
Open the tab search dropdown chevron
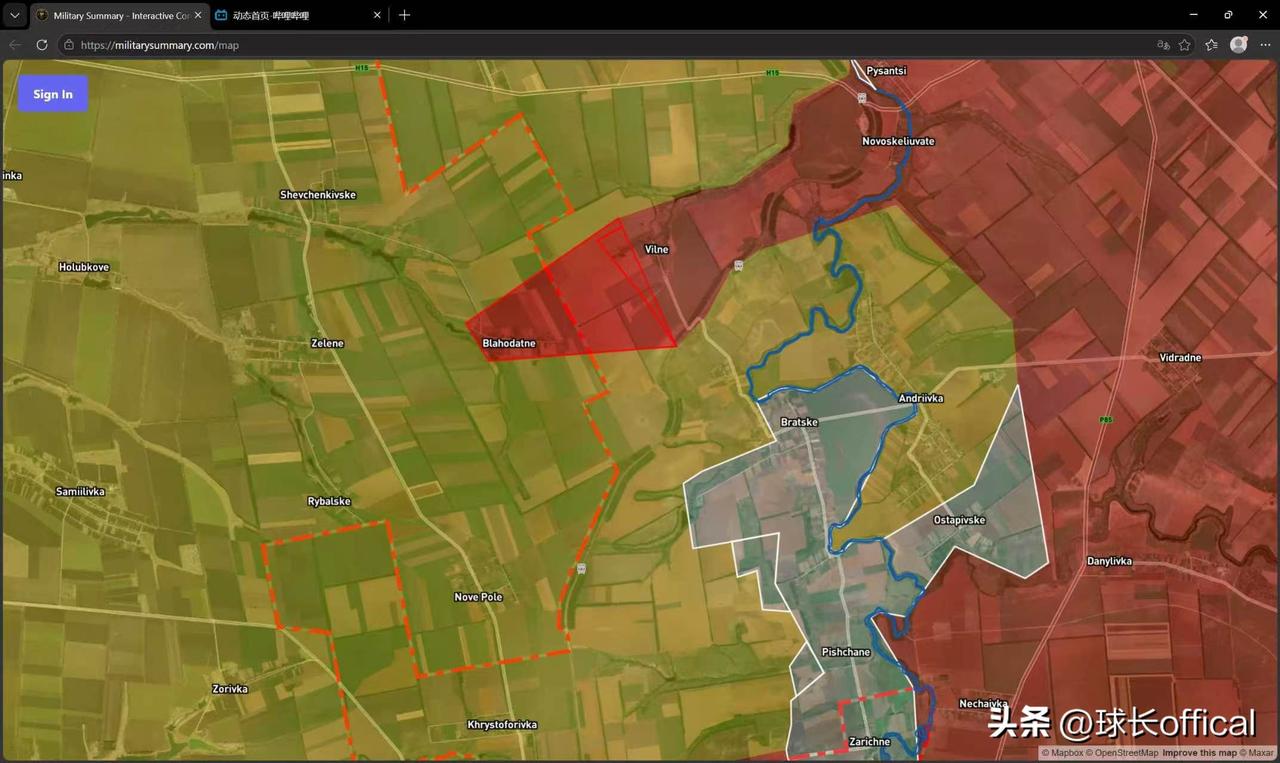[x=14, y=15]
